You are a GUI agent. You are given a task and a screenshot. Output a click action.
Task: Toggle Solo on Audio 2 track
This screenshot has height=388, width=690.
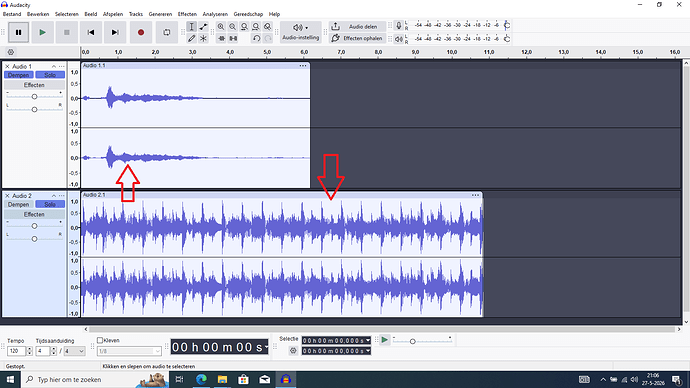pyautogui.click(x=50, y=205)
